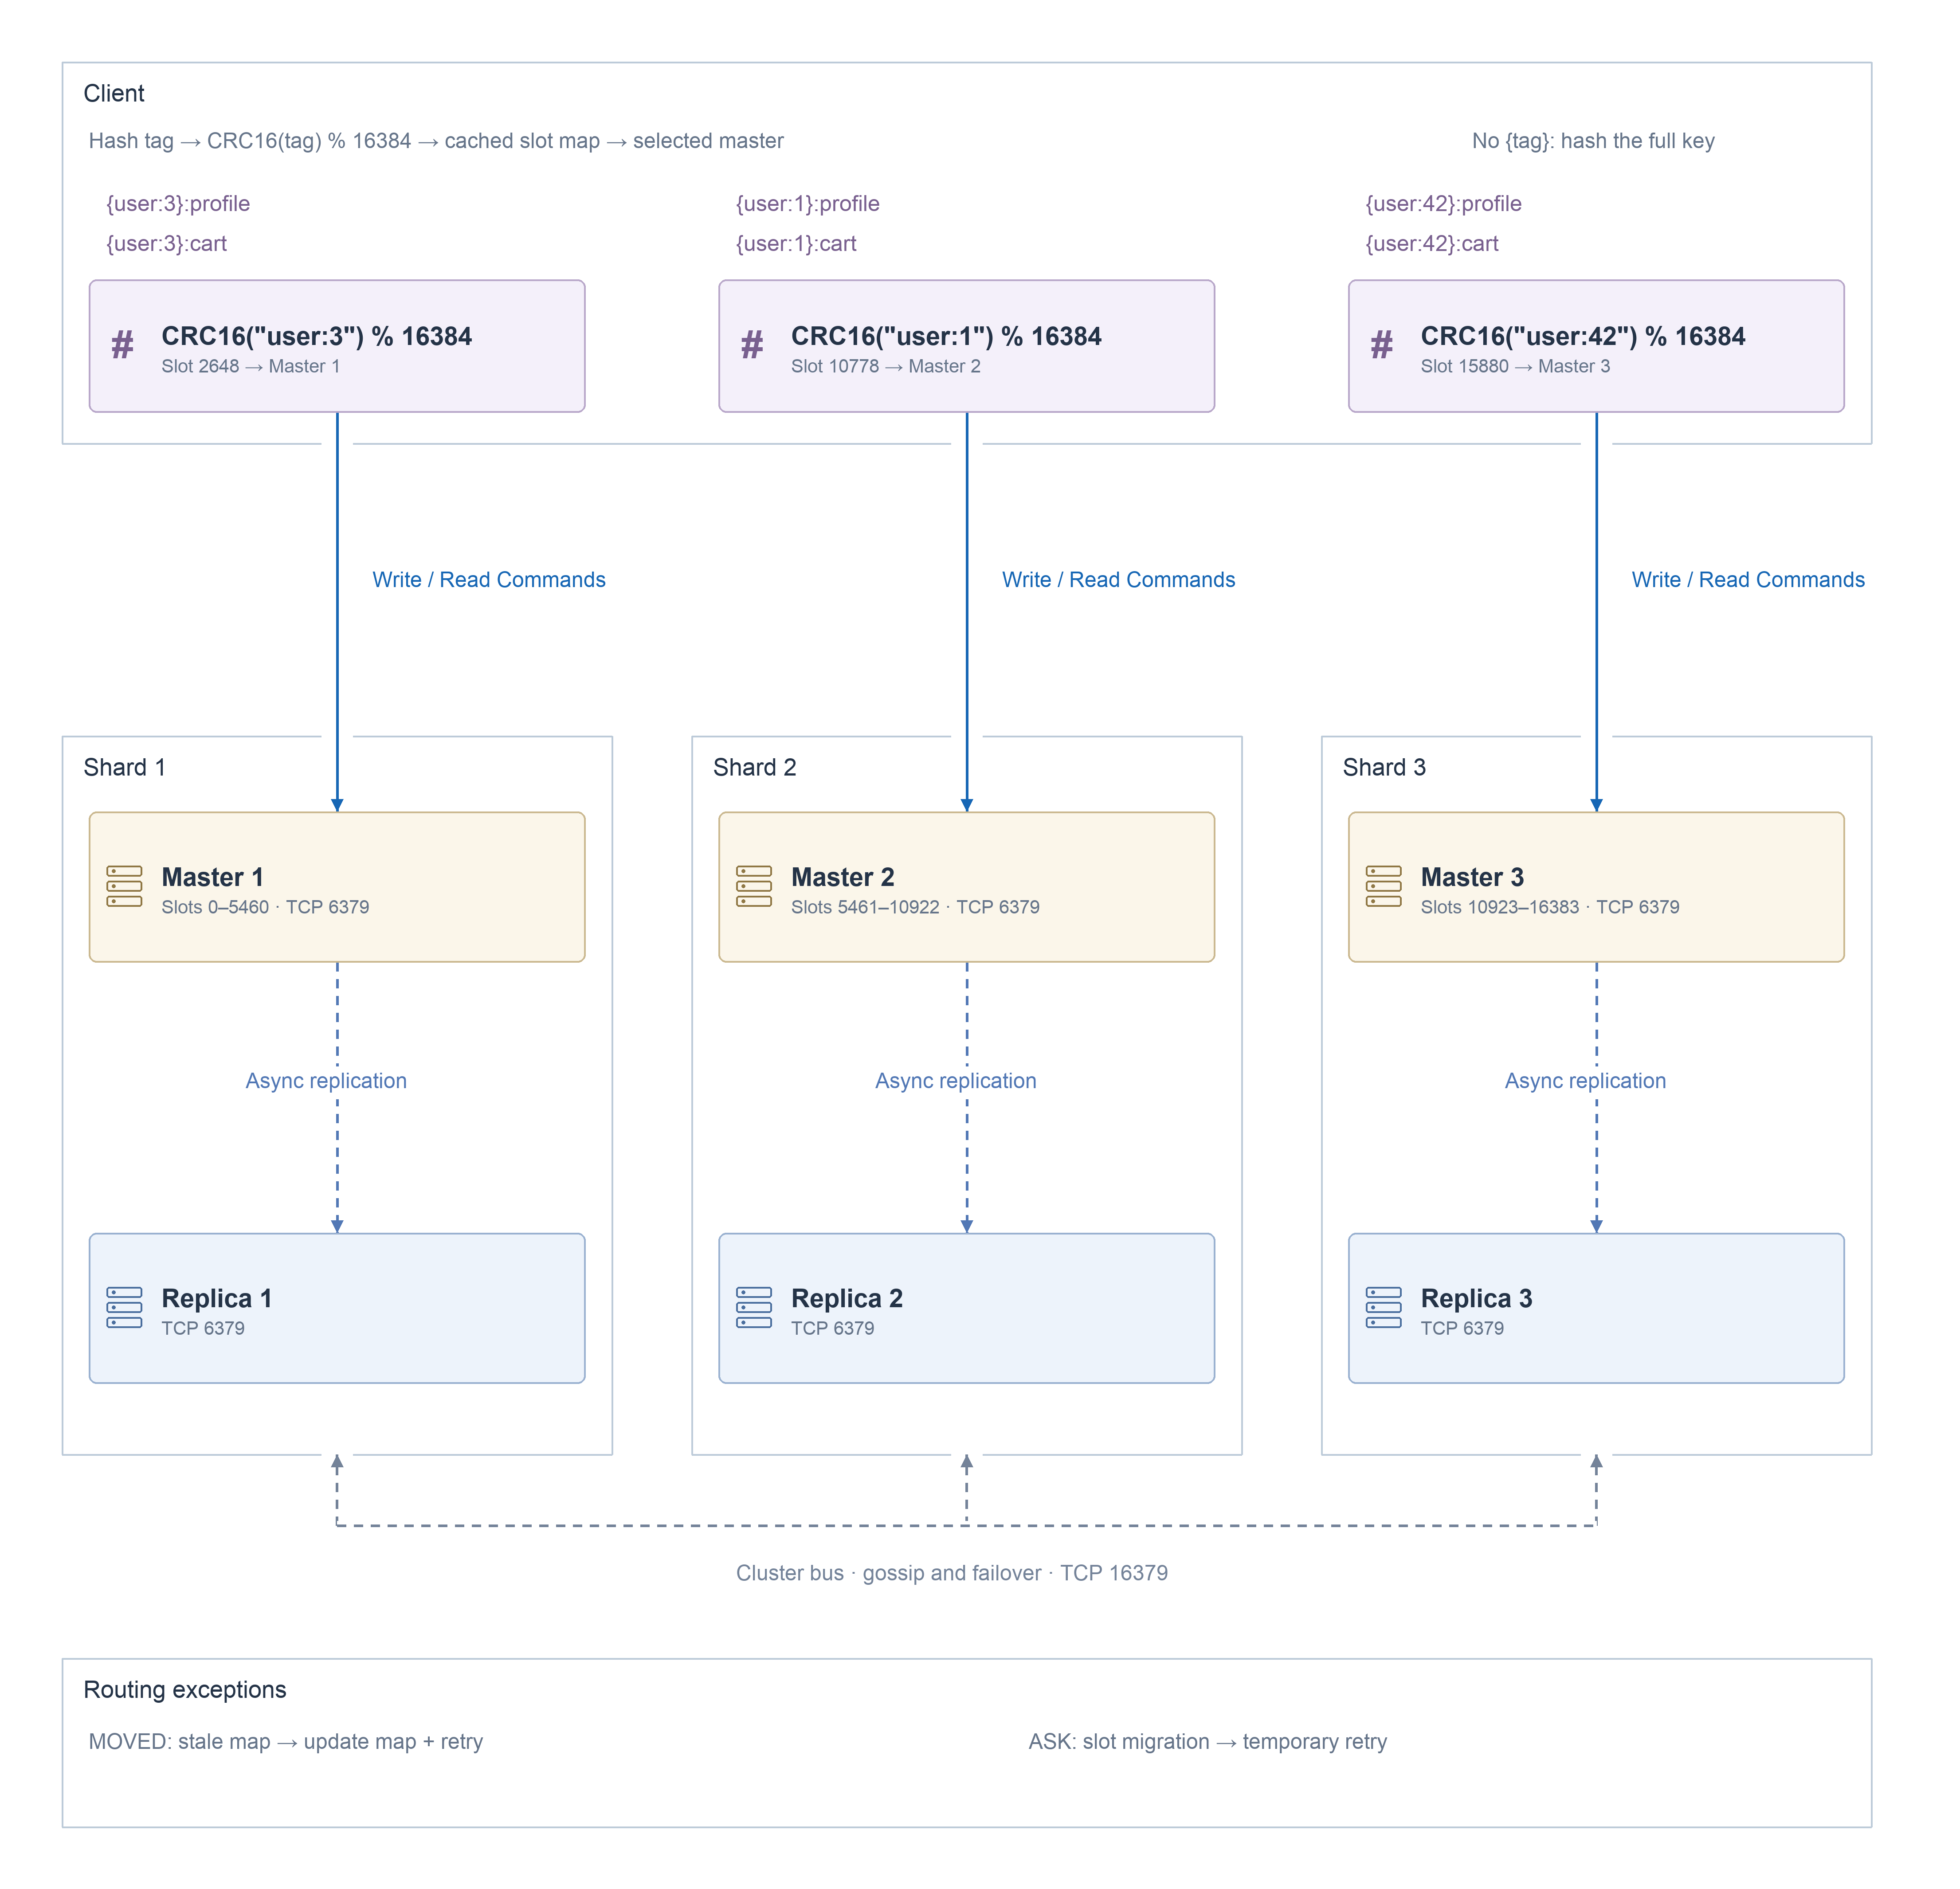The width and height of the screenshot is (1960, 1889).
Task: Click the {user:1}:profile key text
Action: click(808, 203)
